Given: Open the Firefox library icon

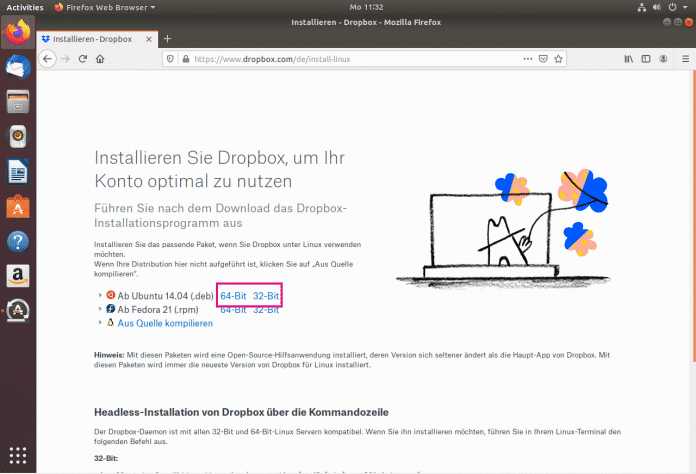Looking at the screenshot, I should pos(628,59).
